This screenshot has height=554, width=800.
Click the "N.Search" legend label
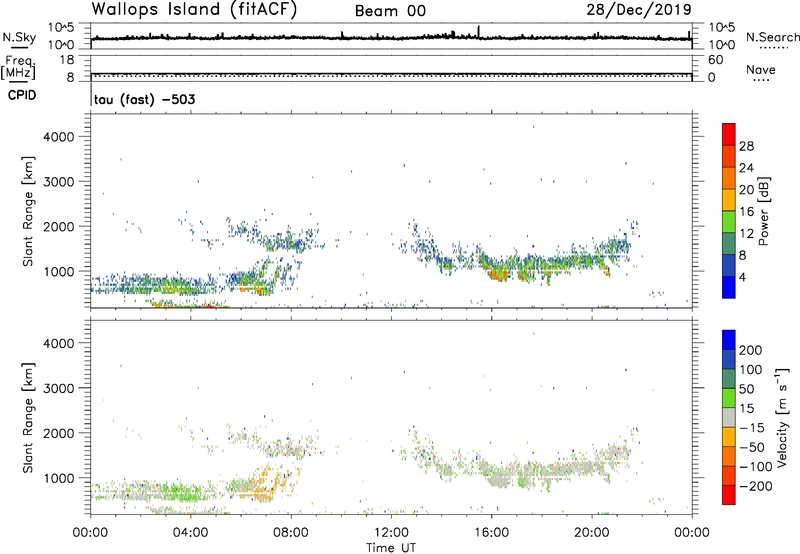coord(772,37)
